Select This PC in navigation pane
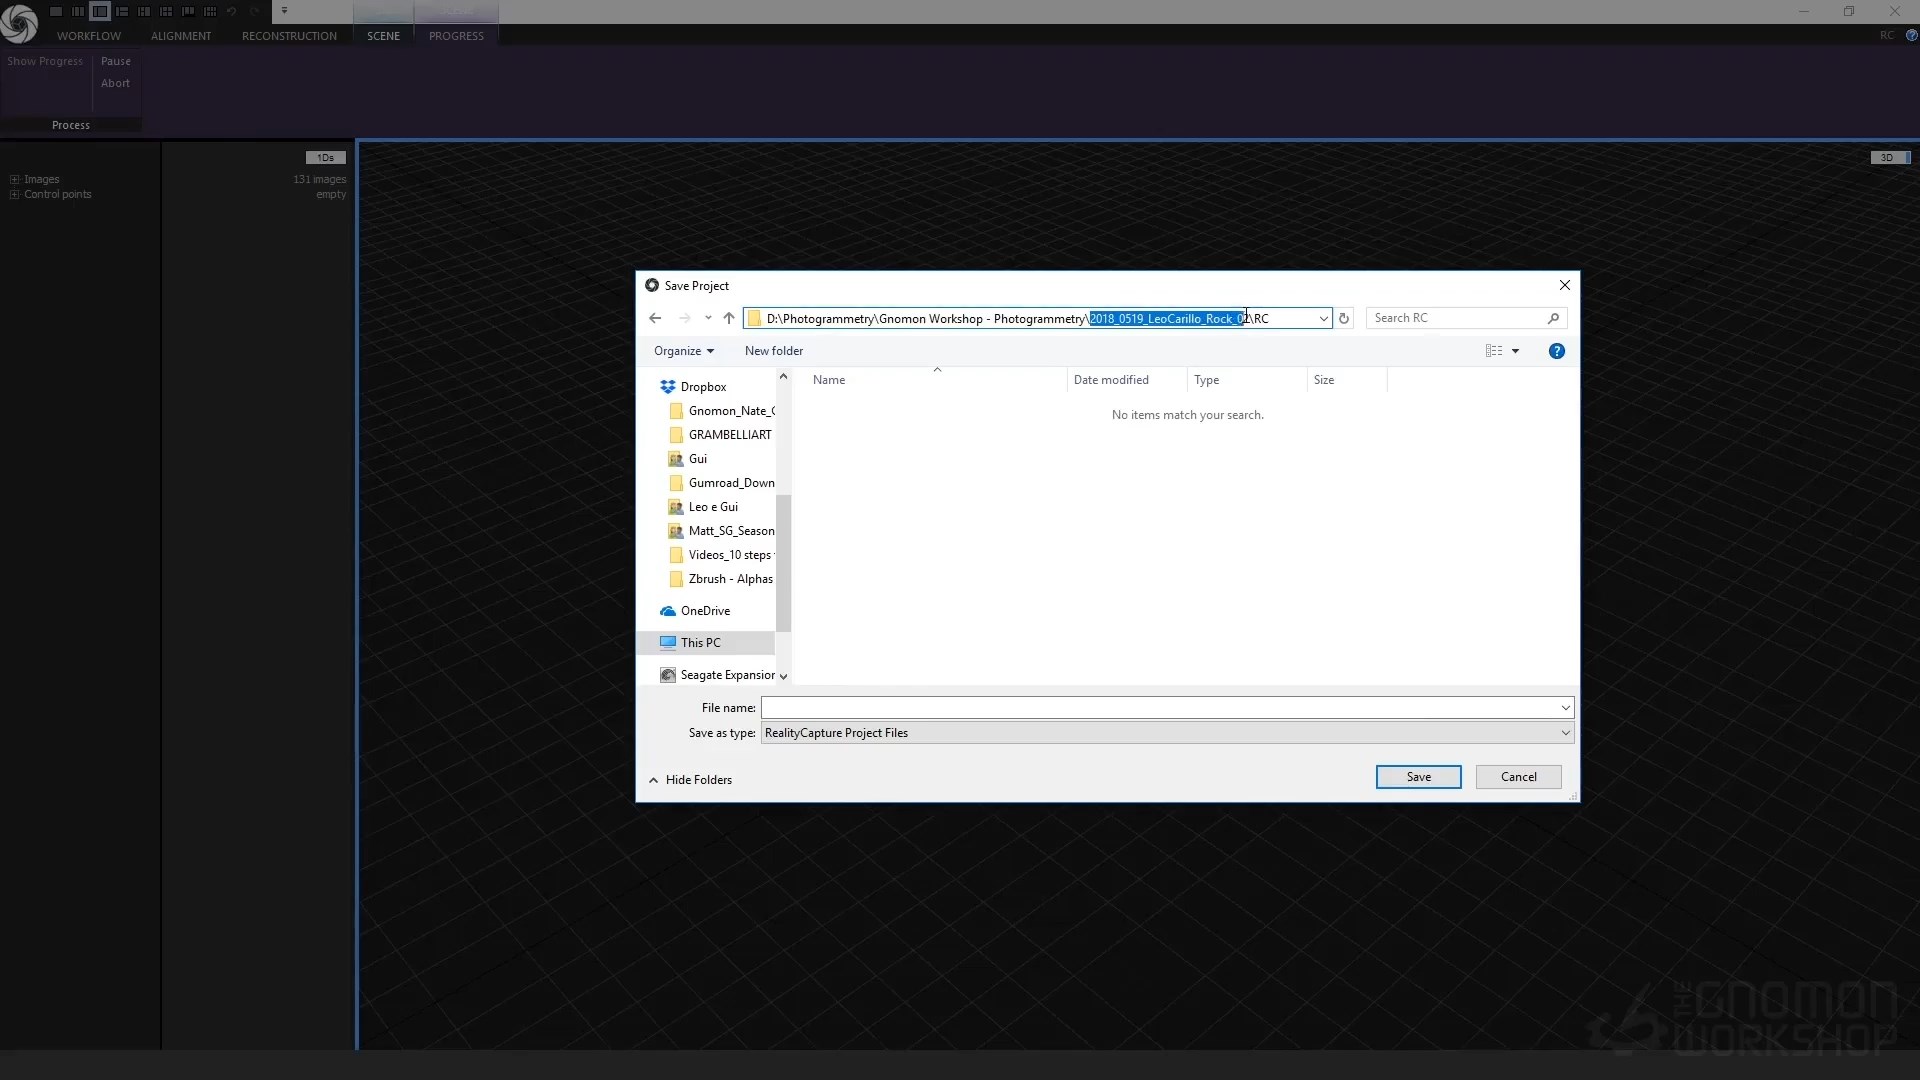Image resolution: width=1920 pixels, height=1080 pixels. pyautogui.click(x=700, y=643)
